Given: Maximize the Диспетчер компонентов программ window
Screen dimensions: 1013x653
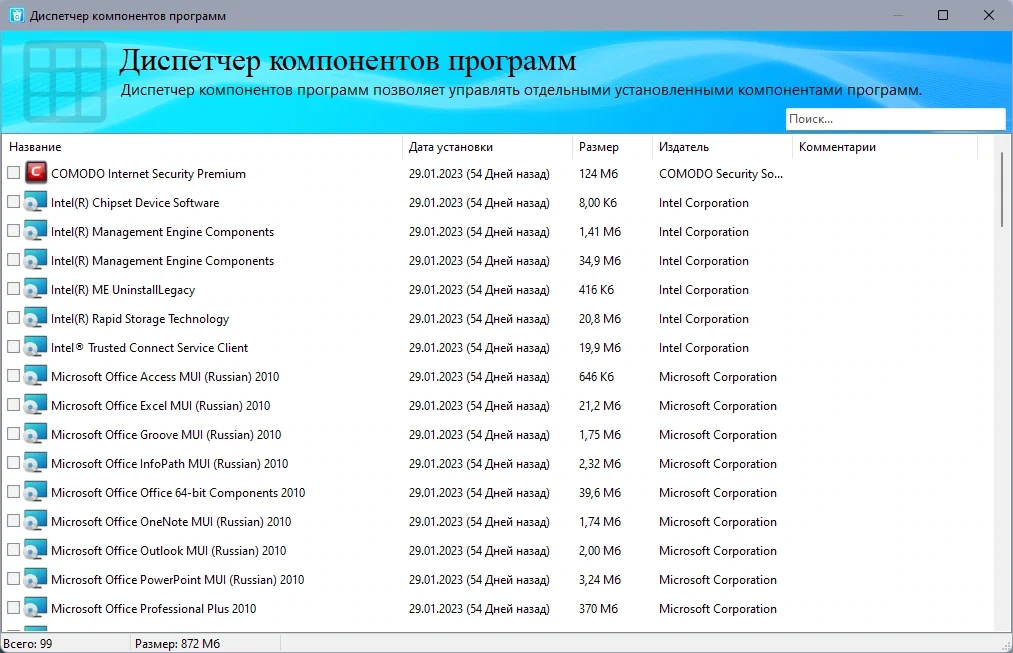Looking at the screenshot, I should click(943, 15).
